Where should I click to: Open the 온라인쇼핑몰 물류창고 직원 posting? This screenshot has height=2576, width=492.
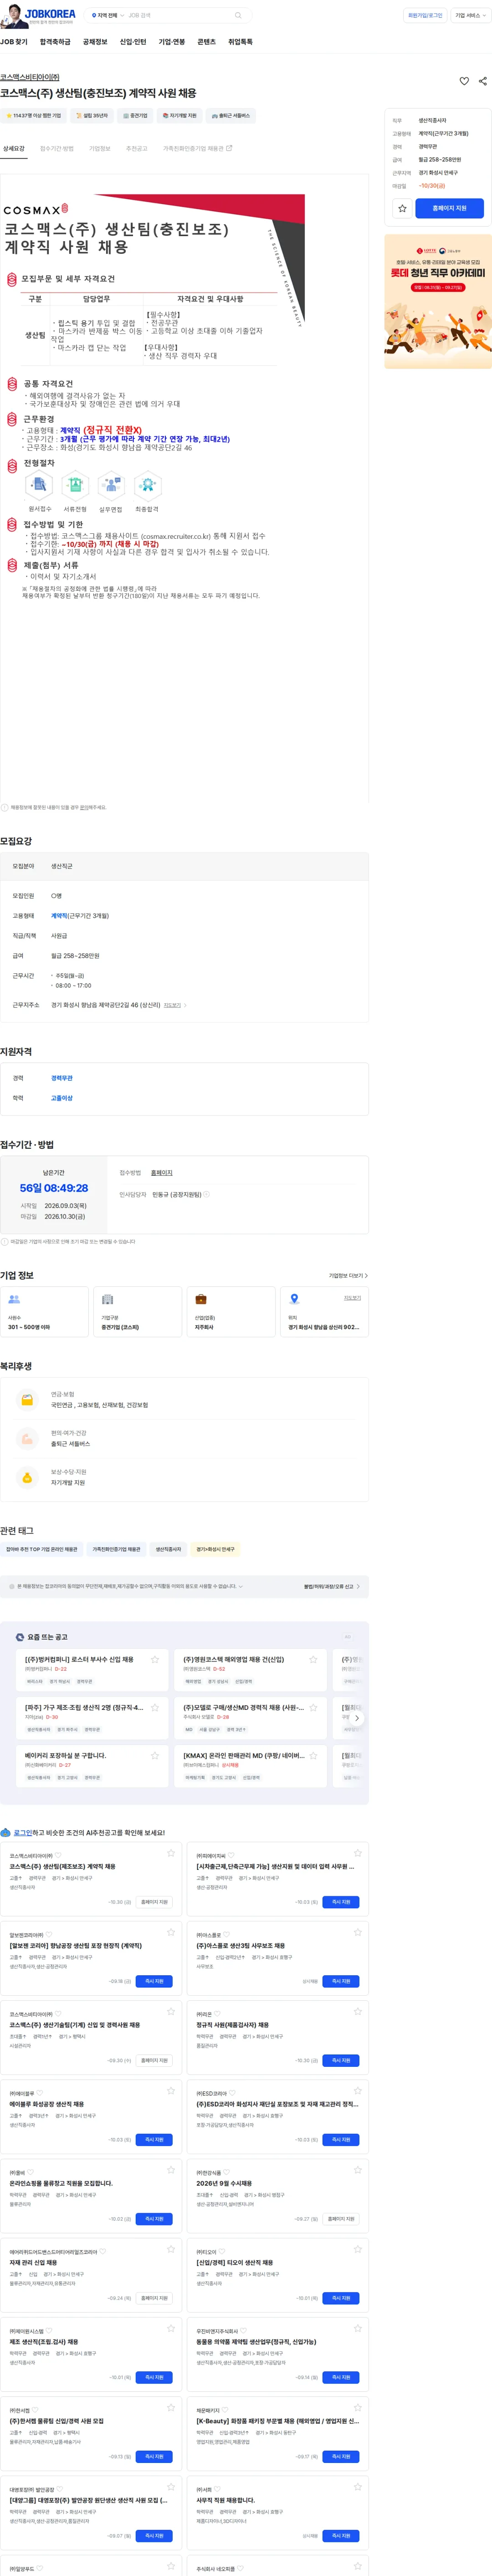point(61,2183)
